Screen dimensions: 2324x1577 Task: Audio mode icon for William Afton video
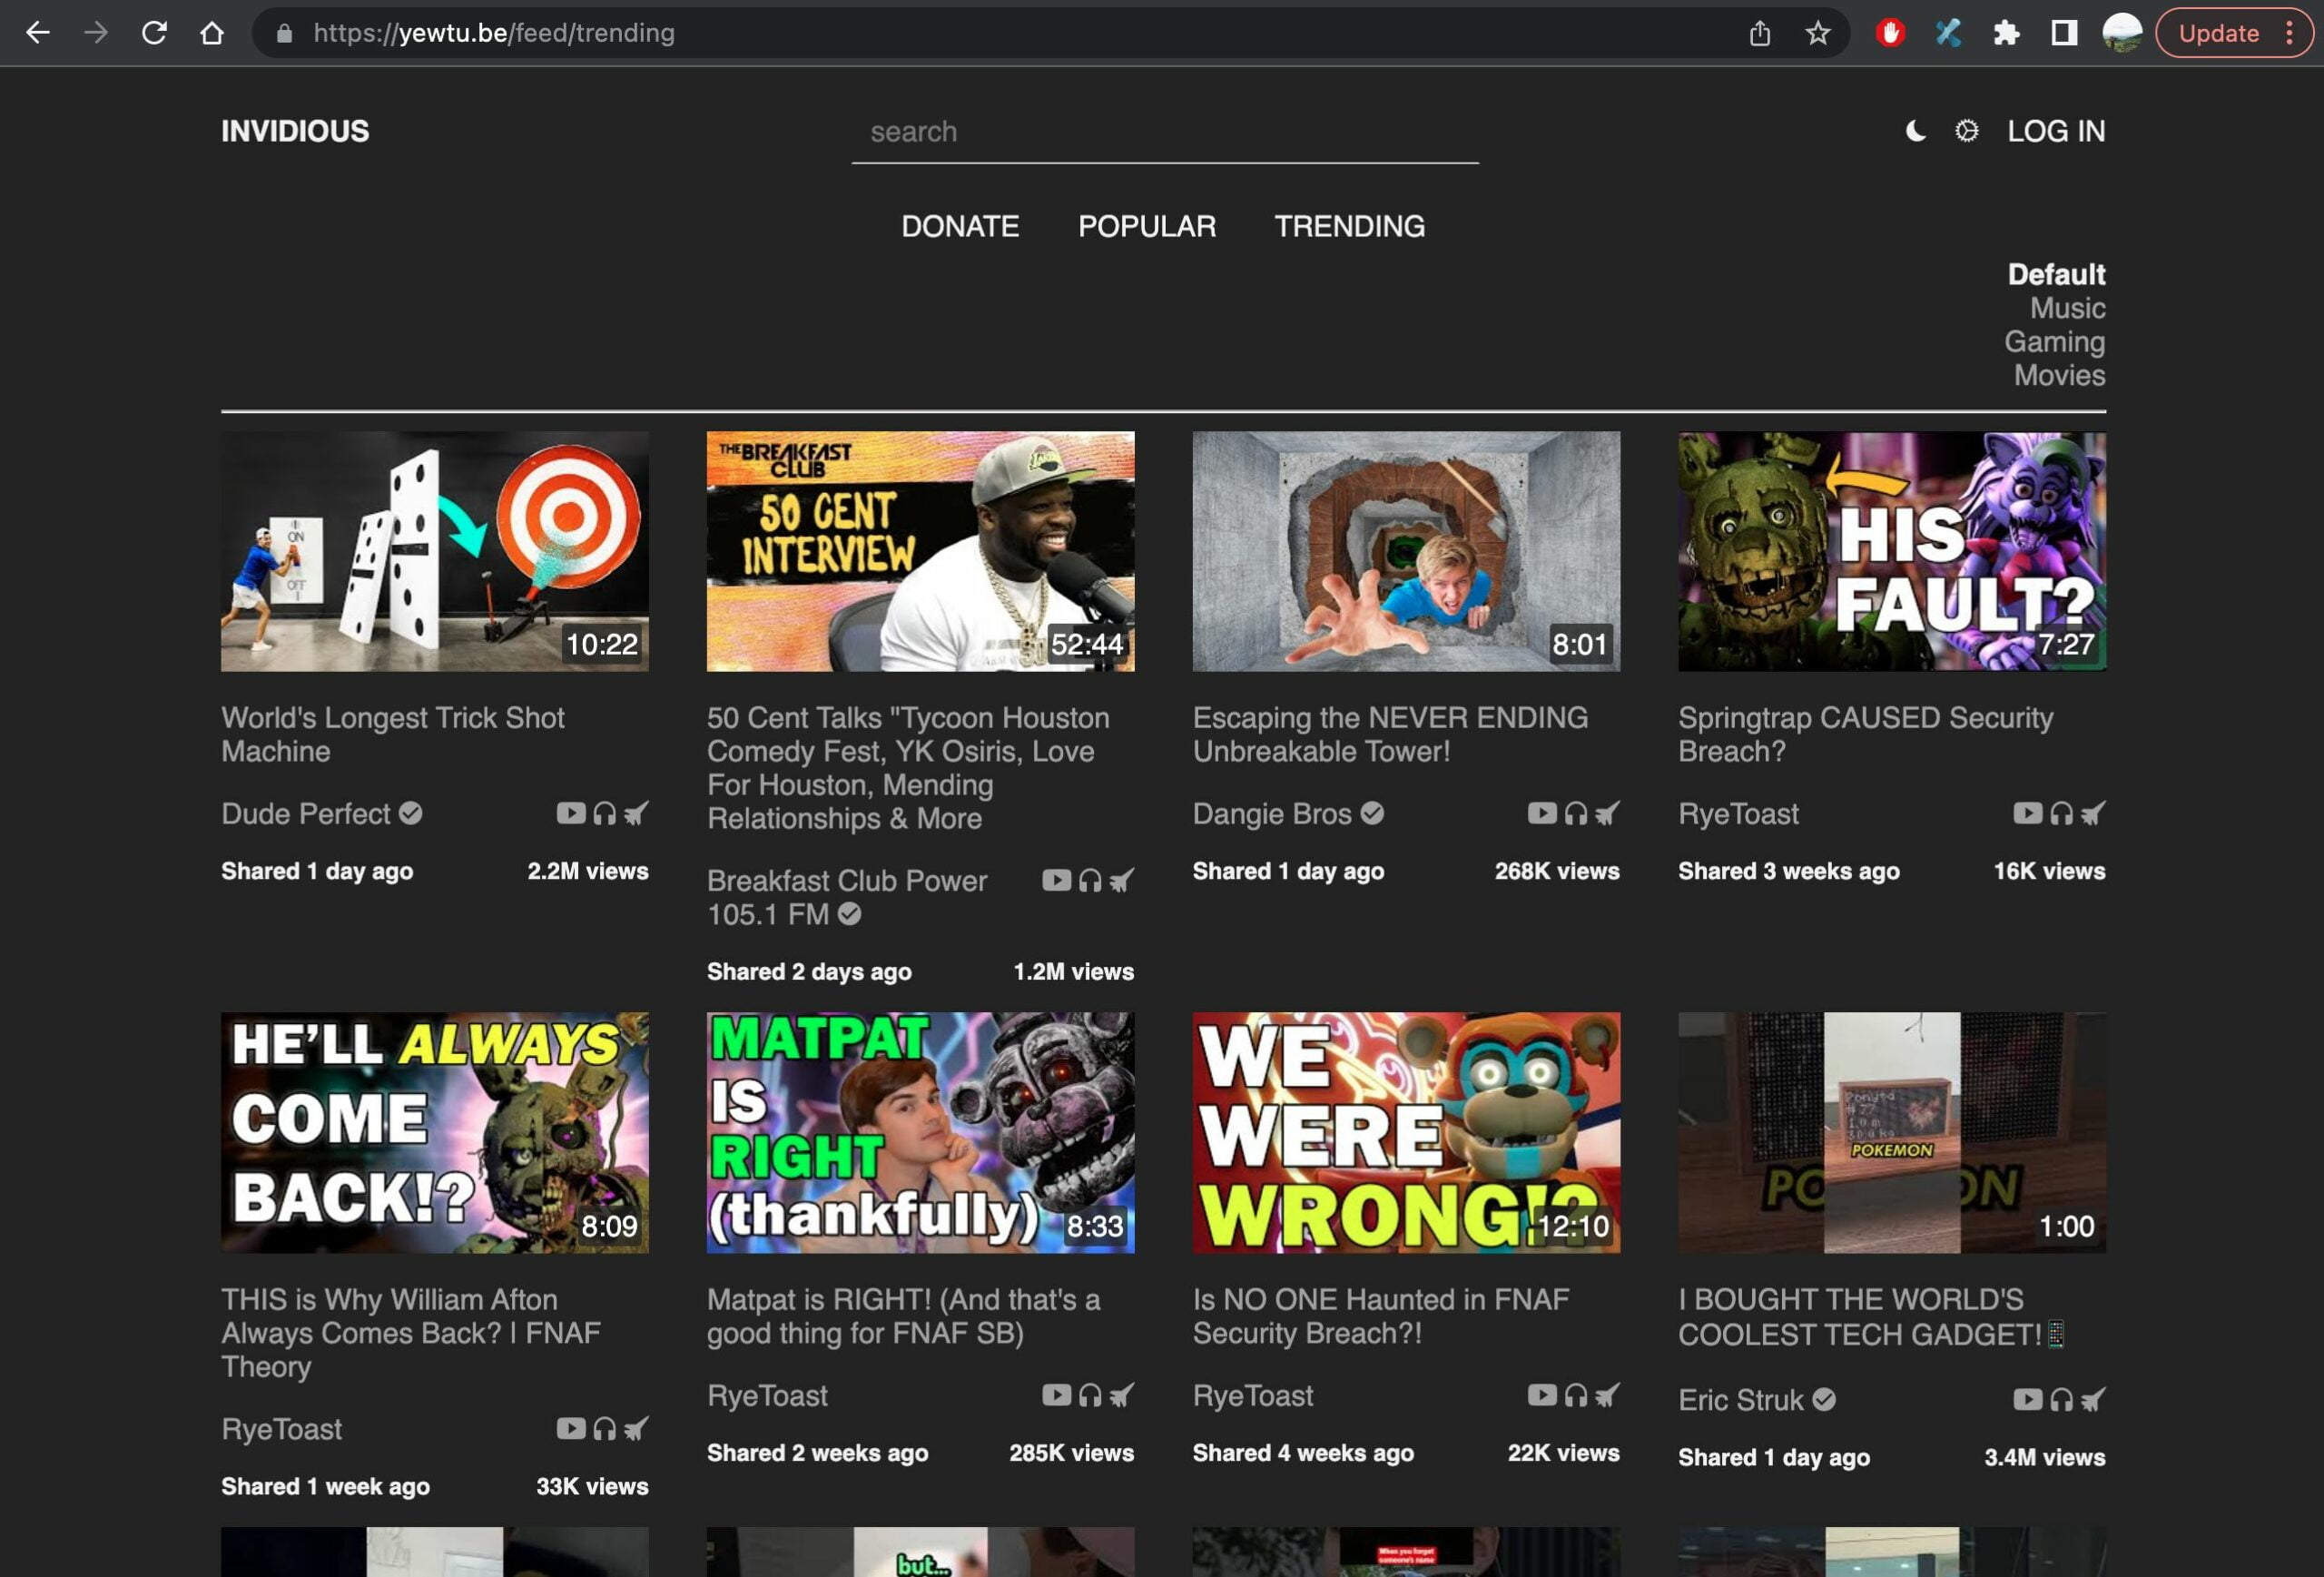604,1428
